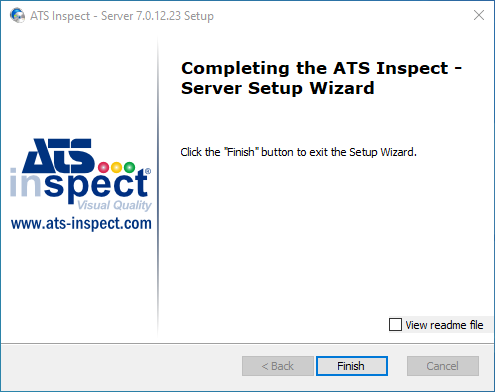This screenshot has width=495, height=392.
Task: Click the 'View readme file' label text
Action: [x=444, y=325]
